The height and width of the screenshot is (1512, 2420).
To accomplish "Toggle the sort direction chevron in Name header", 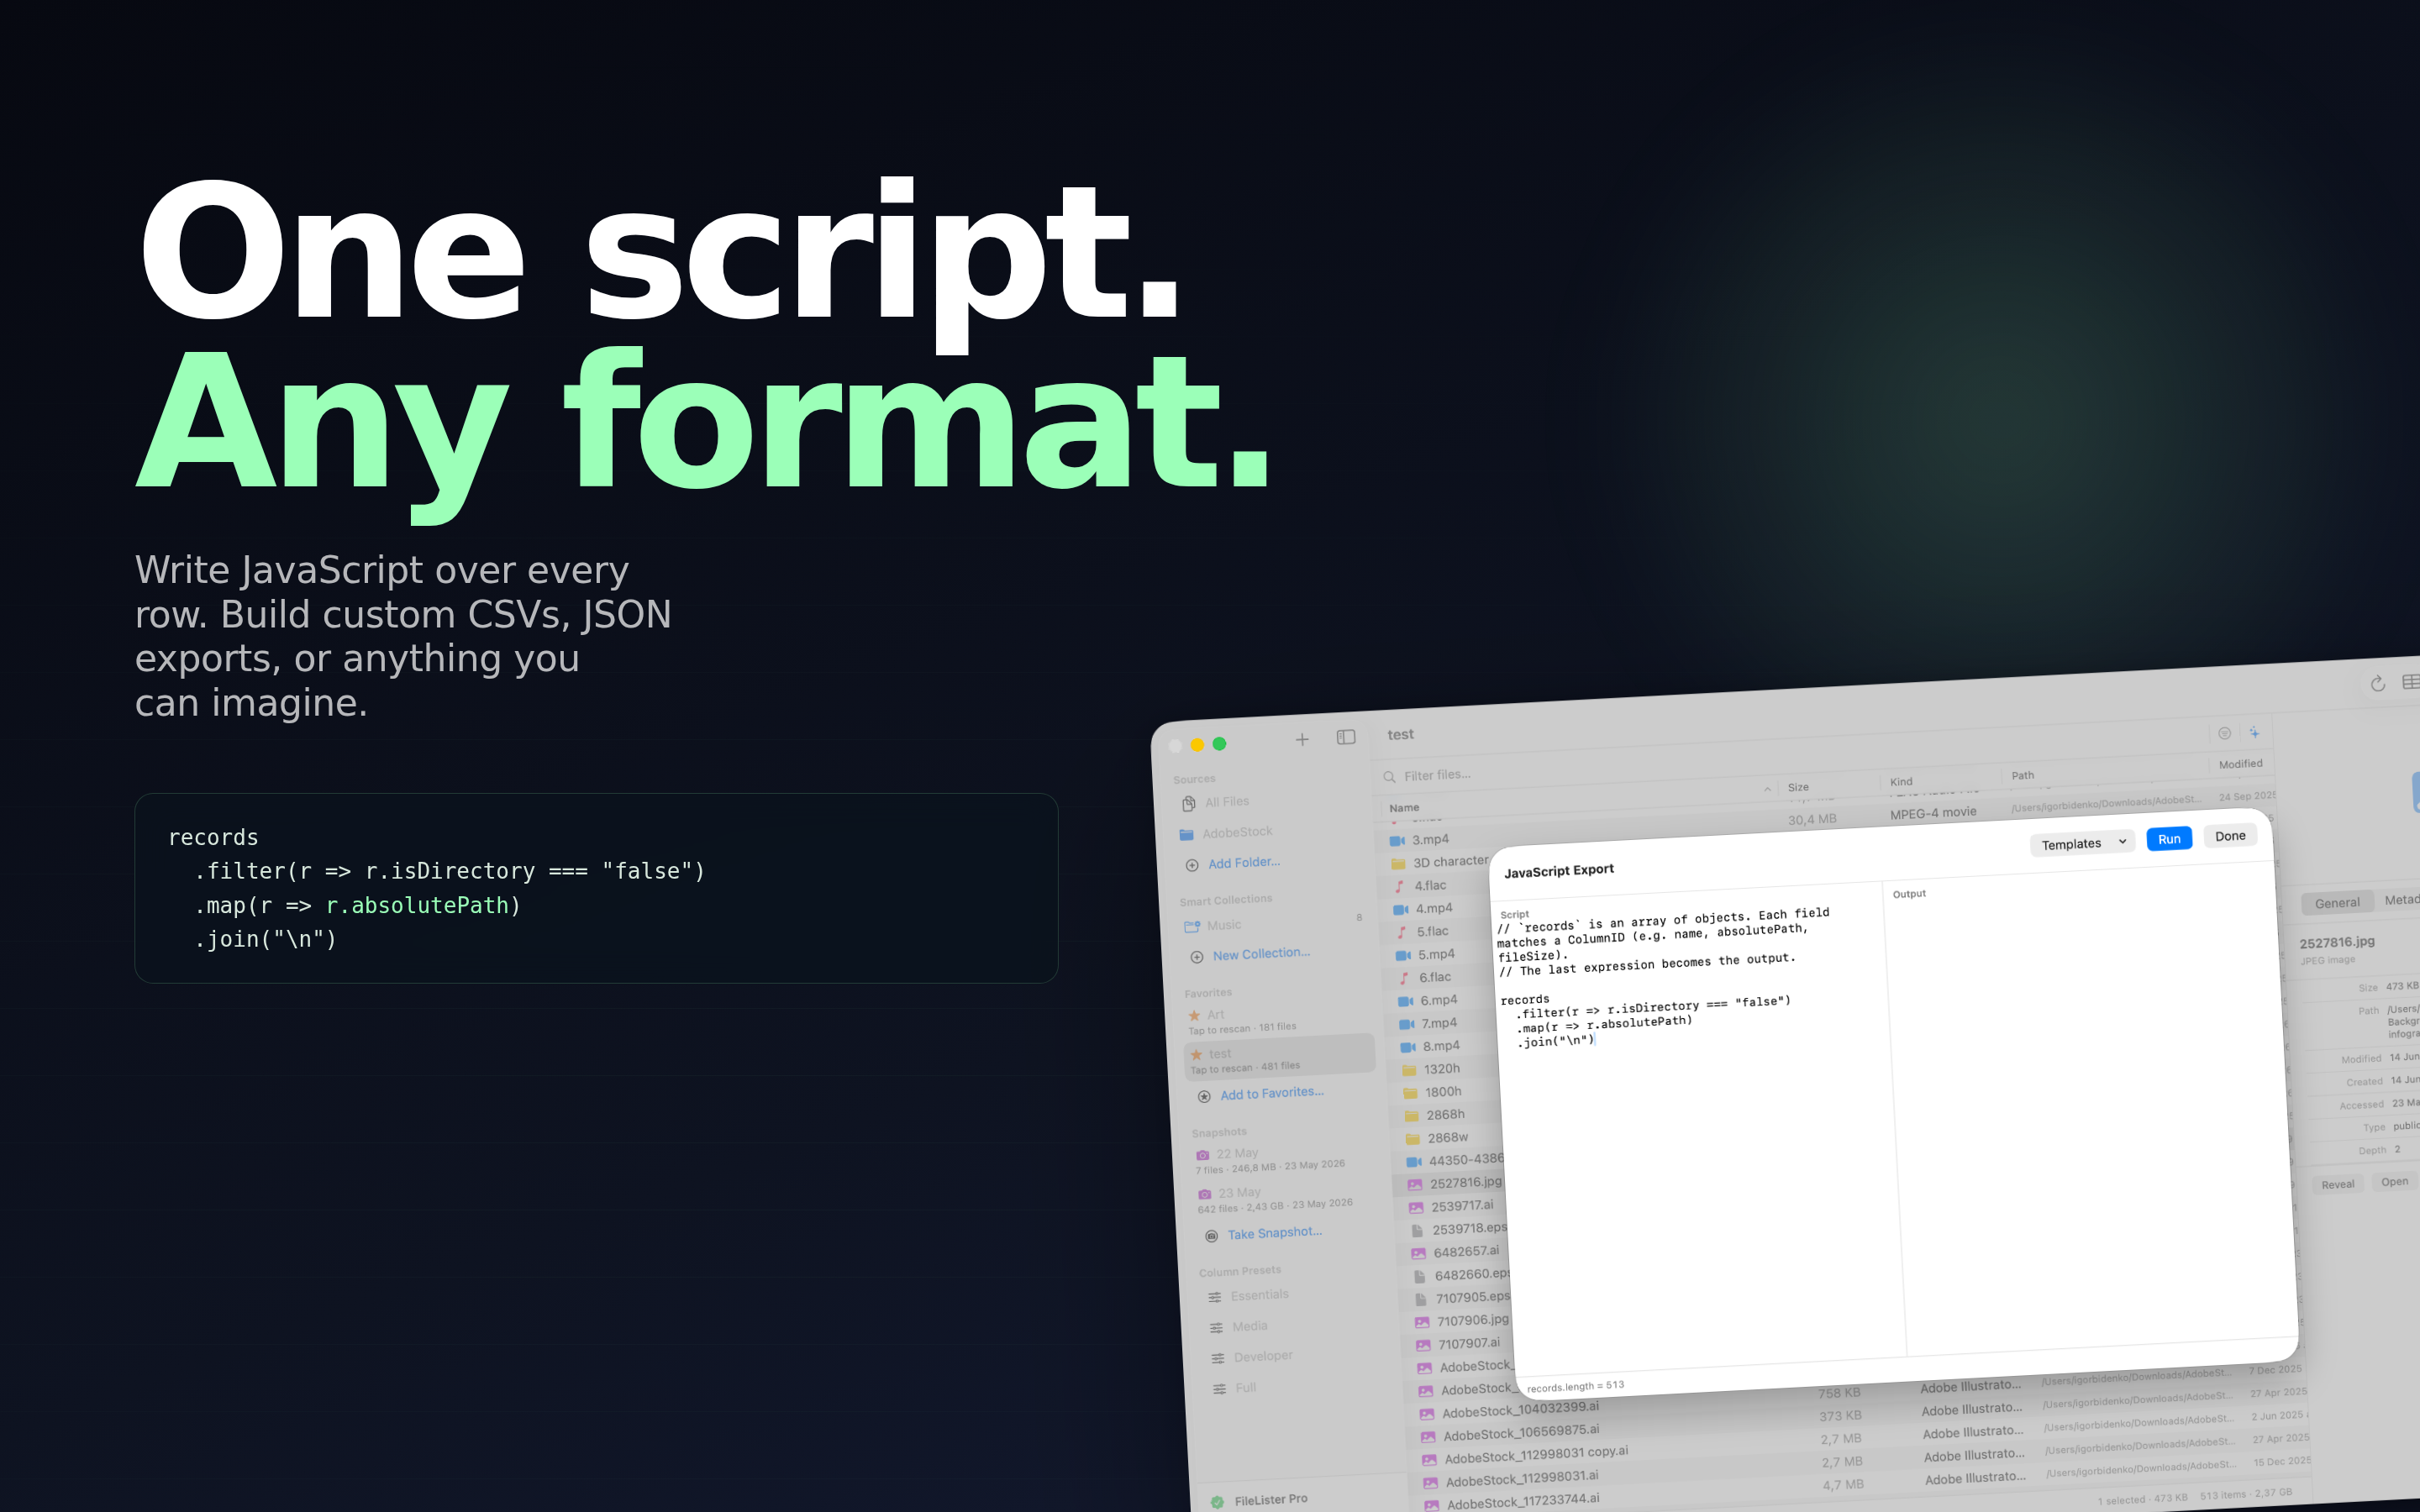I will (x=1767, y=789).
